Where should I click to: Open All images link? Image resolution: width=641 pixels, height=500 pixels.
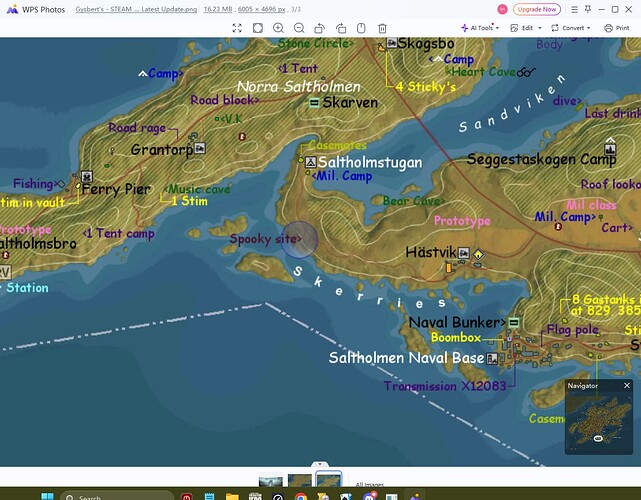370,484
